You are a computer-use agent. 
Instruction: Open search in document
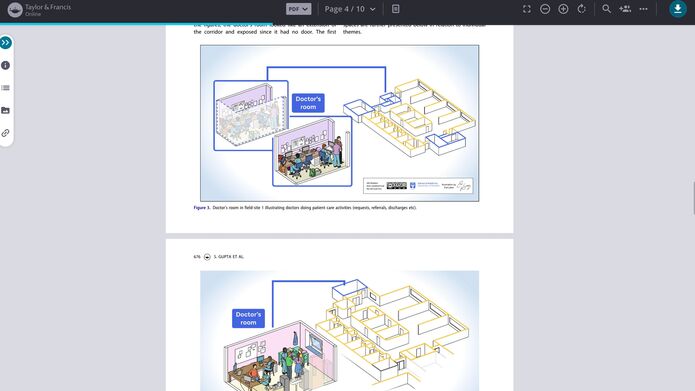[x=606, y=9]
